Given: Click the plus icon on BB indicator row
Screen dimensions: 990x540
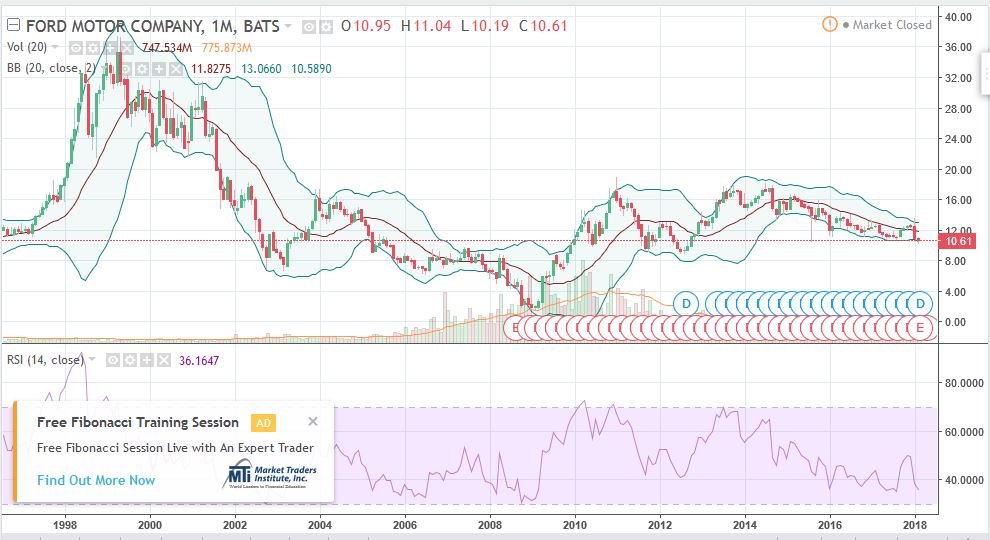Looking at the screenshot, I should pyautogui.click(x=158, y=69).
